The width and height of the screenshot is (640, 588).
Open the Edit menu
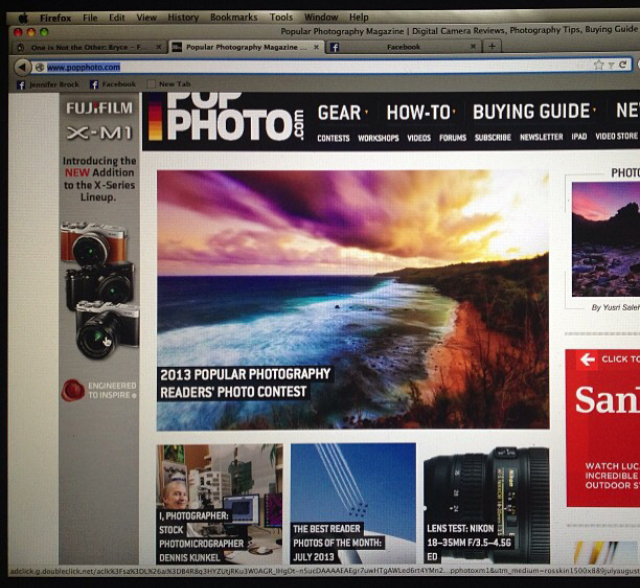point(117,18)
